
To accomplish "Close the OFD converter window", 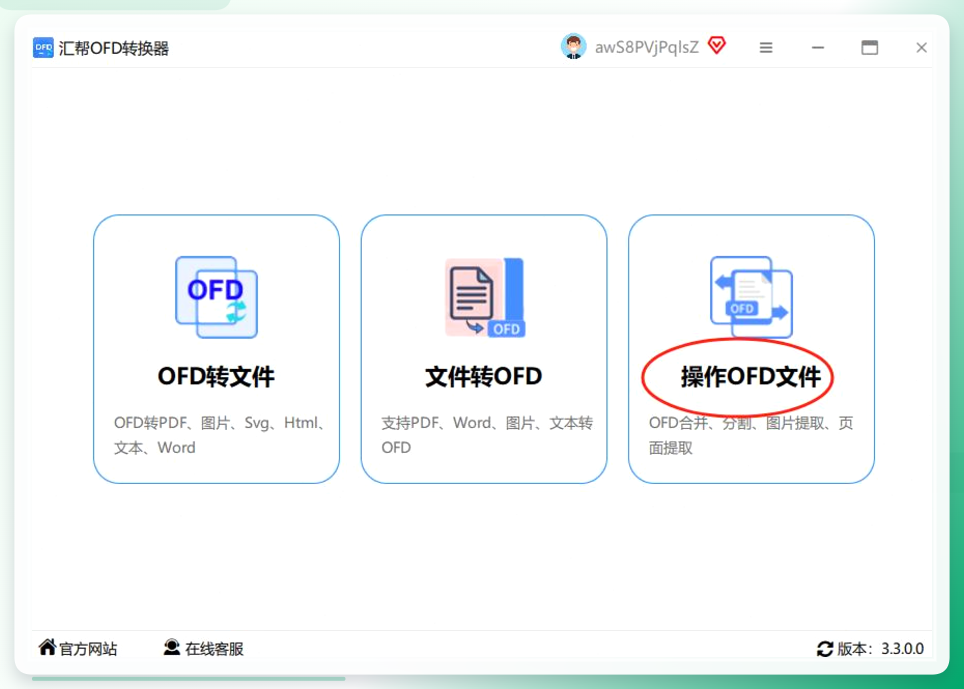I will [921, 47].
